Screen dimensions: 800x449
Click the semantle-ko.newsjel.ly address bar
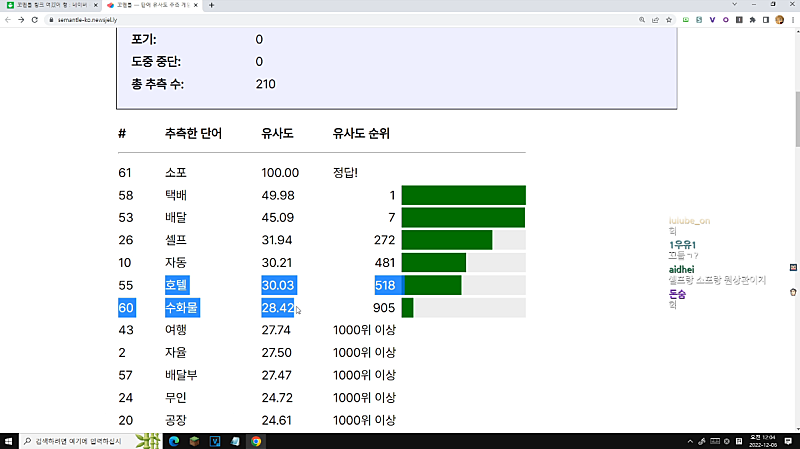[x=300, y=19]
